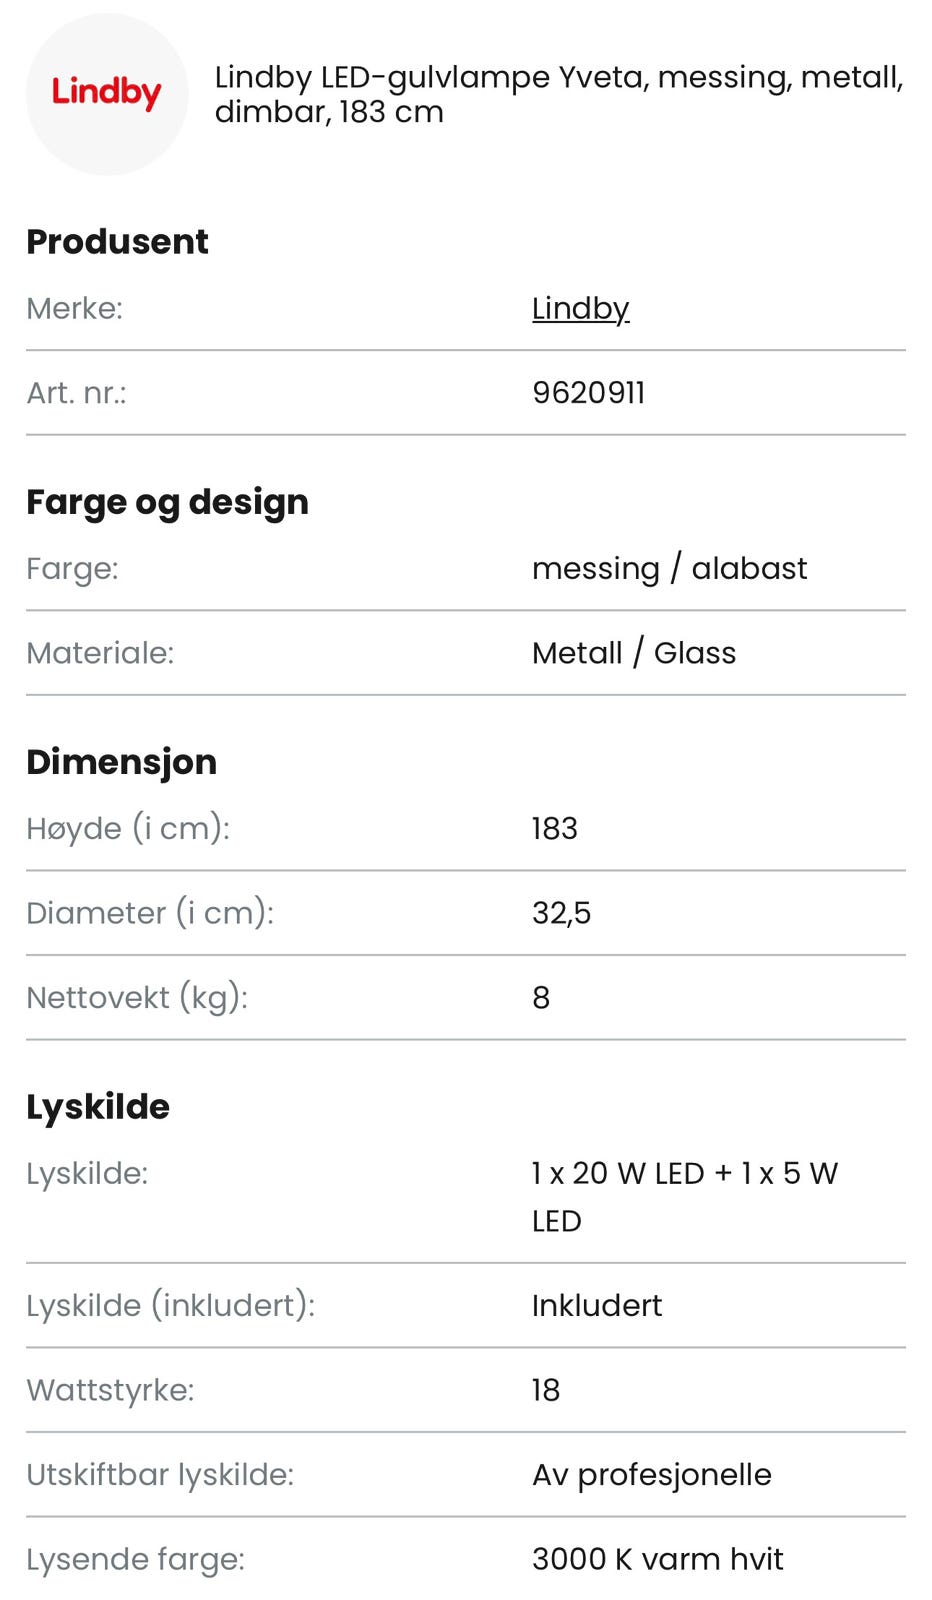Click the height value 183
The image size is (932, 1600).
(554, 829)
